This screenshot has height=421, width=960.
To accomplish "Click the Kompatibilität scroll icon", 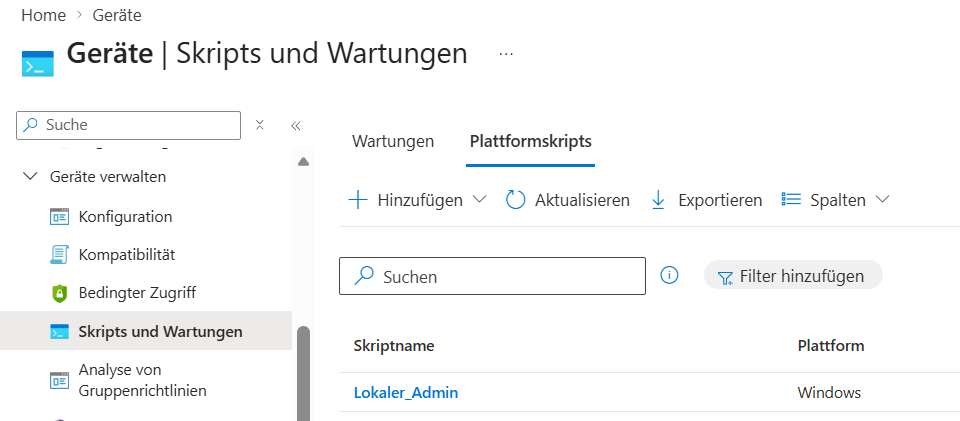I will click(59, 255).
